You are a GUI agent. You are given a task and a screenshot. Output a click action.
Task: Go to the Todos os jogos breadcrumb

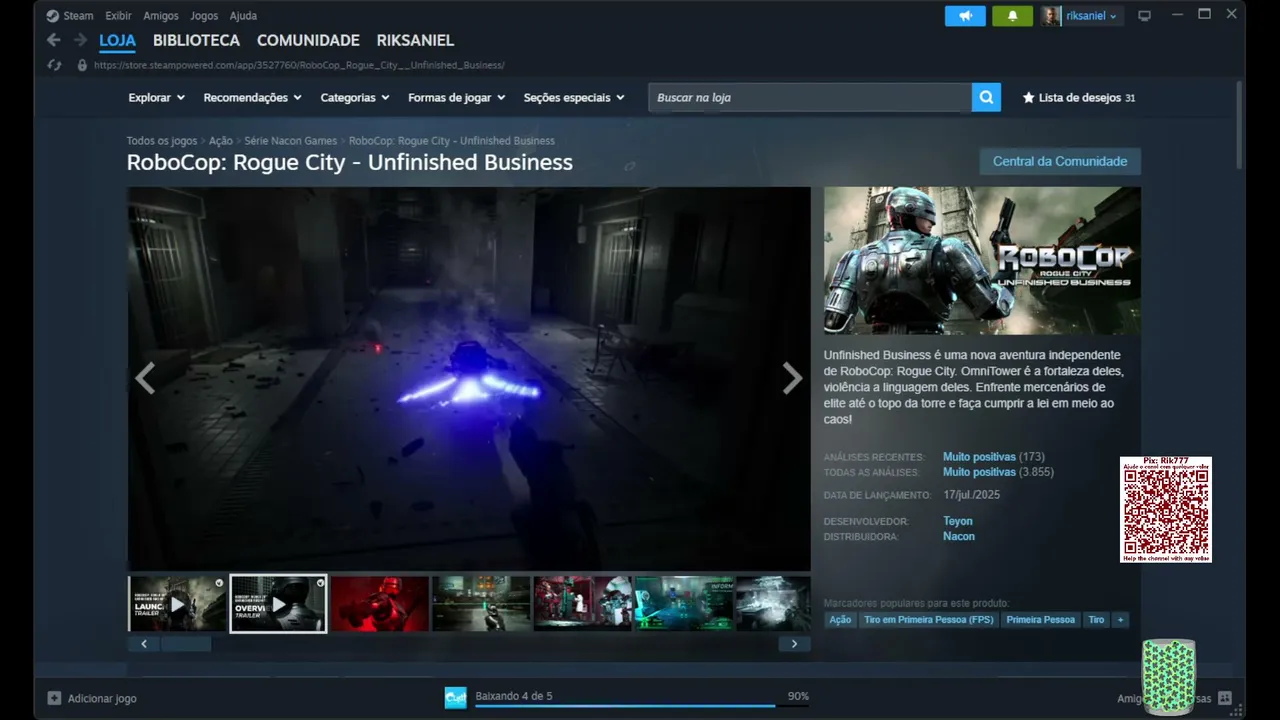(162, 141)
